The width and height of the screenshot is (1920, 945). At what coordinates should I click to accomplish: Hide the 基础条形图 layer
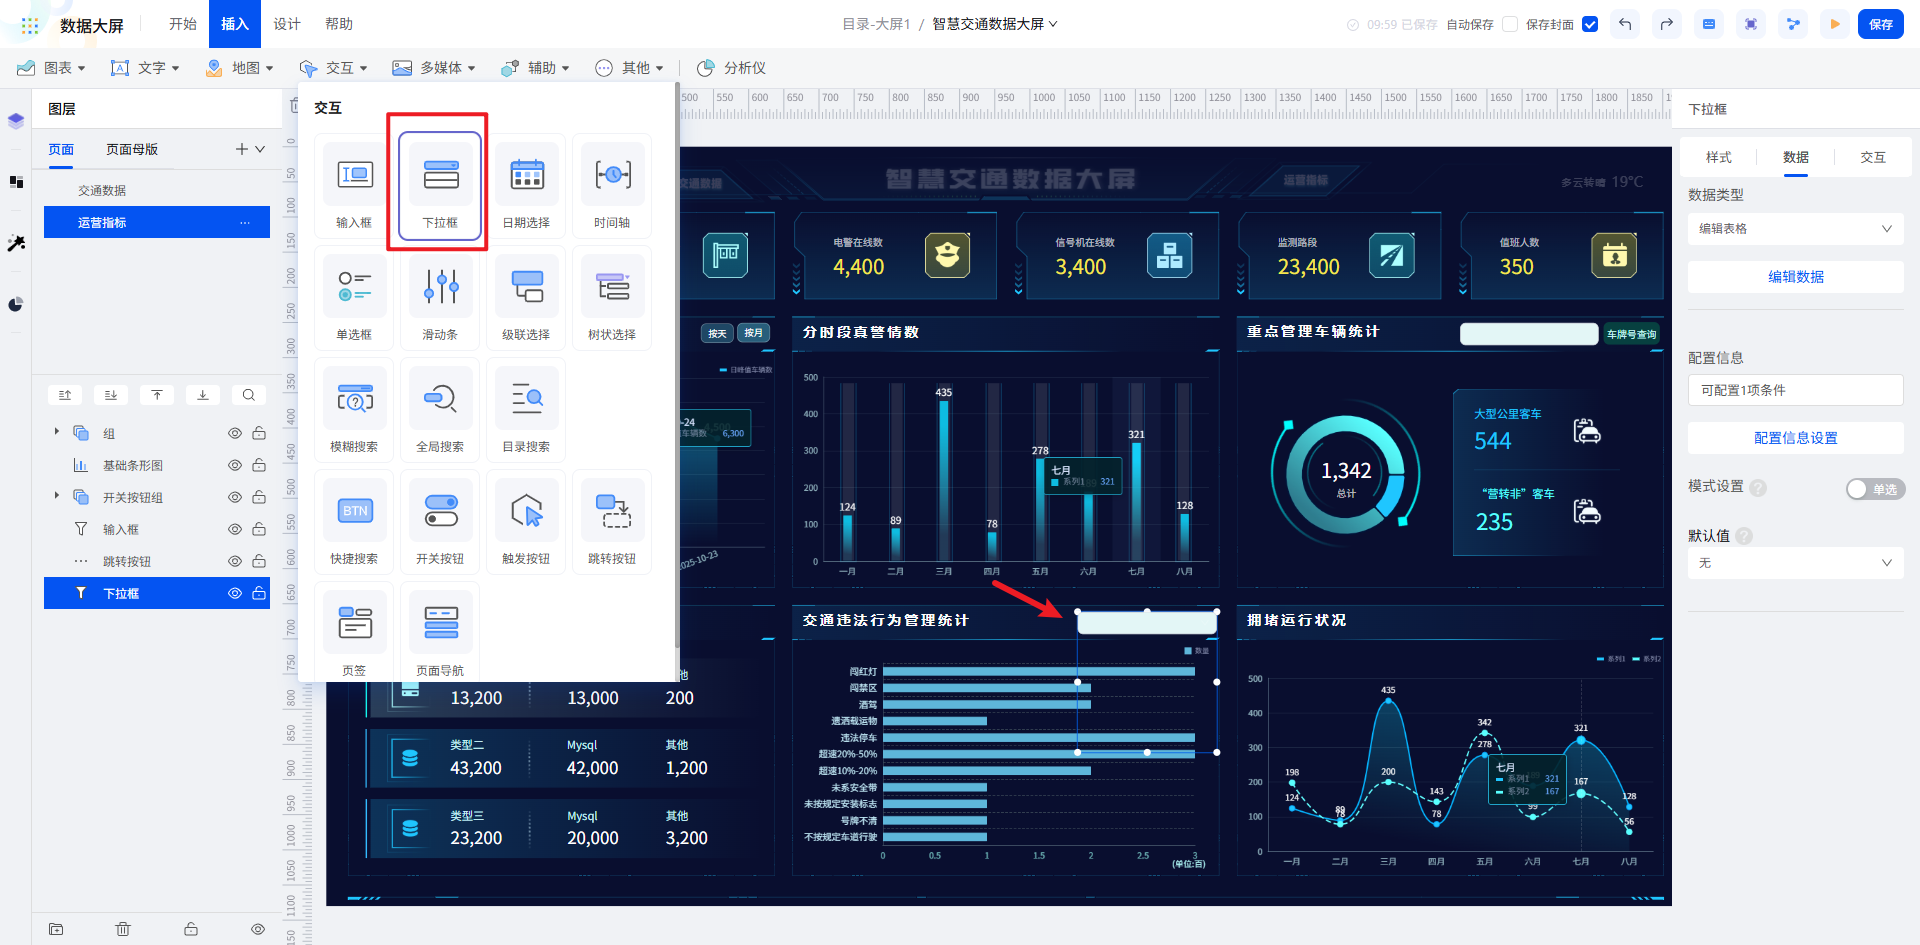[x=235, y=465]
